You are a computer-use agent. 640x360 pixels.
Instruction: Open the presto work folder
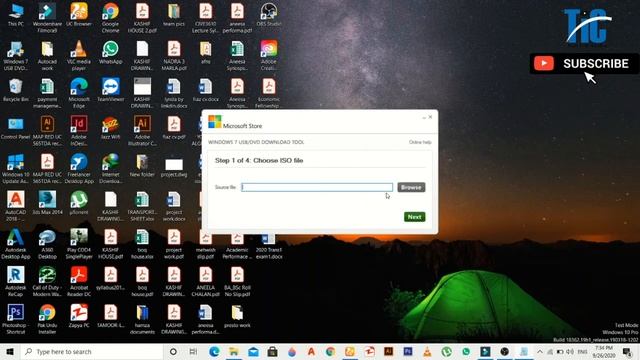[x=237, y=316]
